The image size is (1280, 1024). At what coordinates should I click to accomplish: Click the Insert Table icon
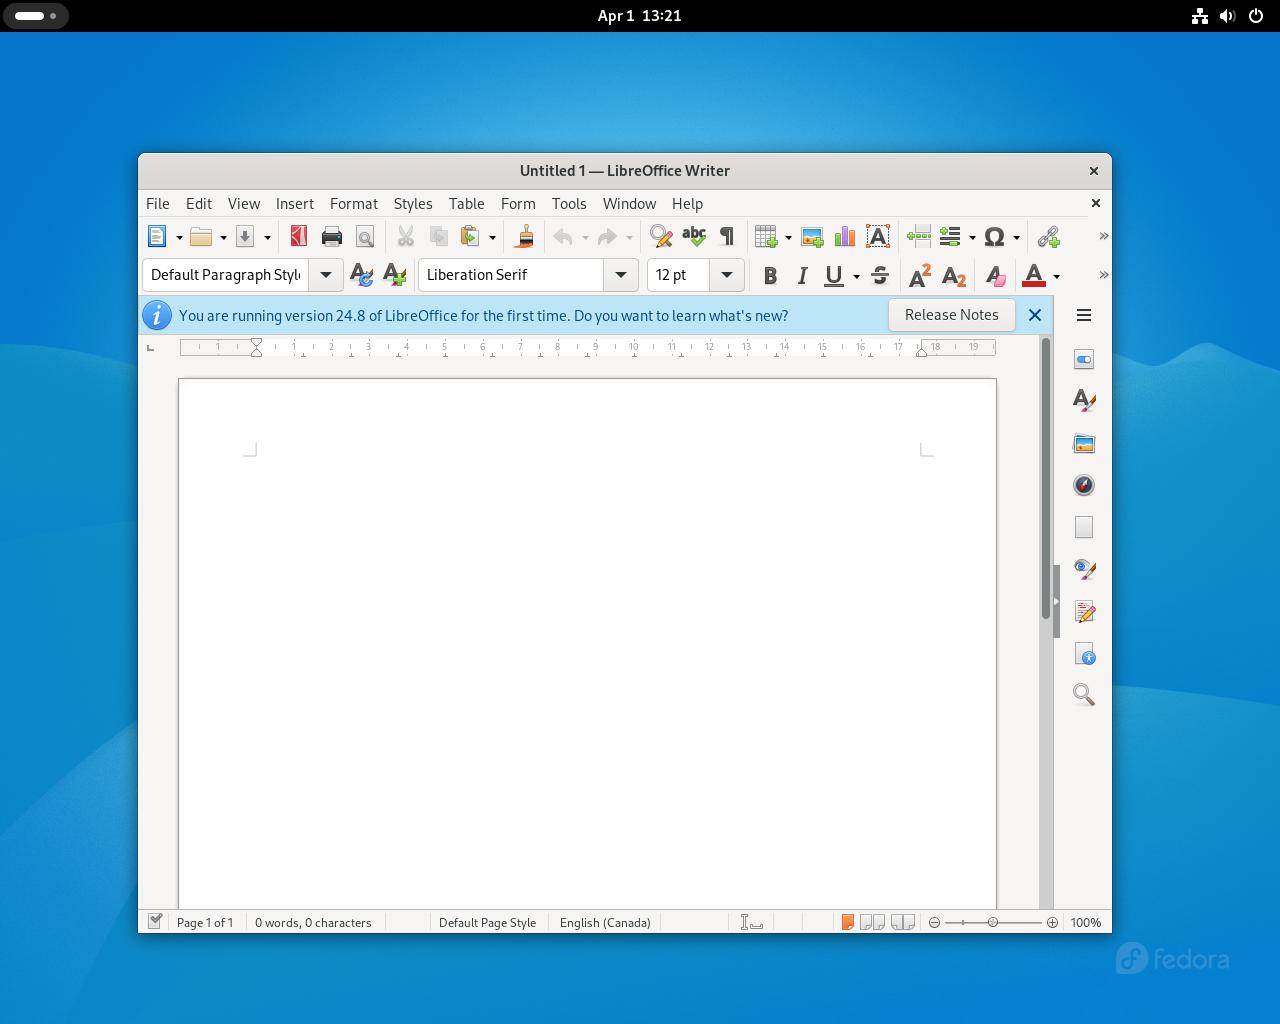pos(766,237)
